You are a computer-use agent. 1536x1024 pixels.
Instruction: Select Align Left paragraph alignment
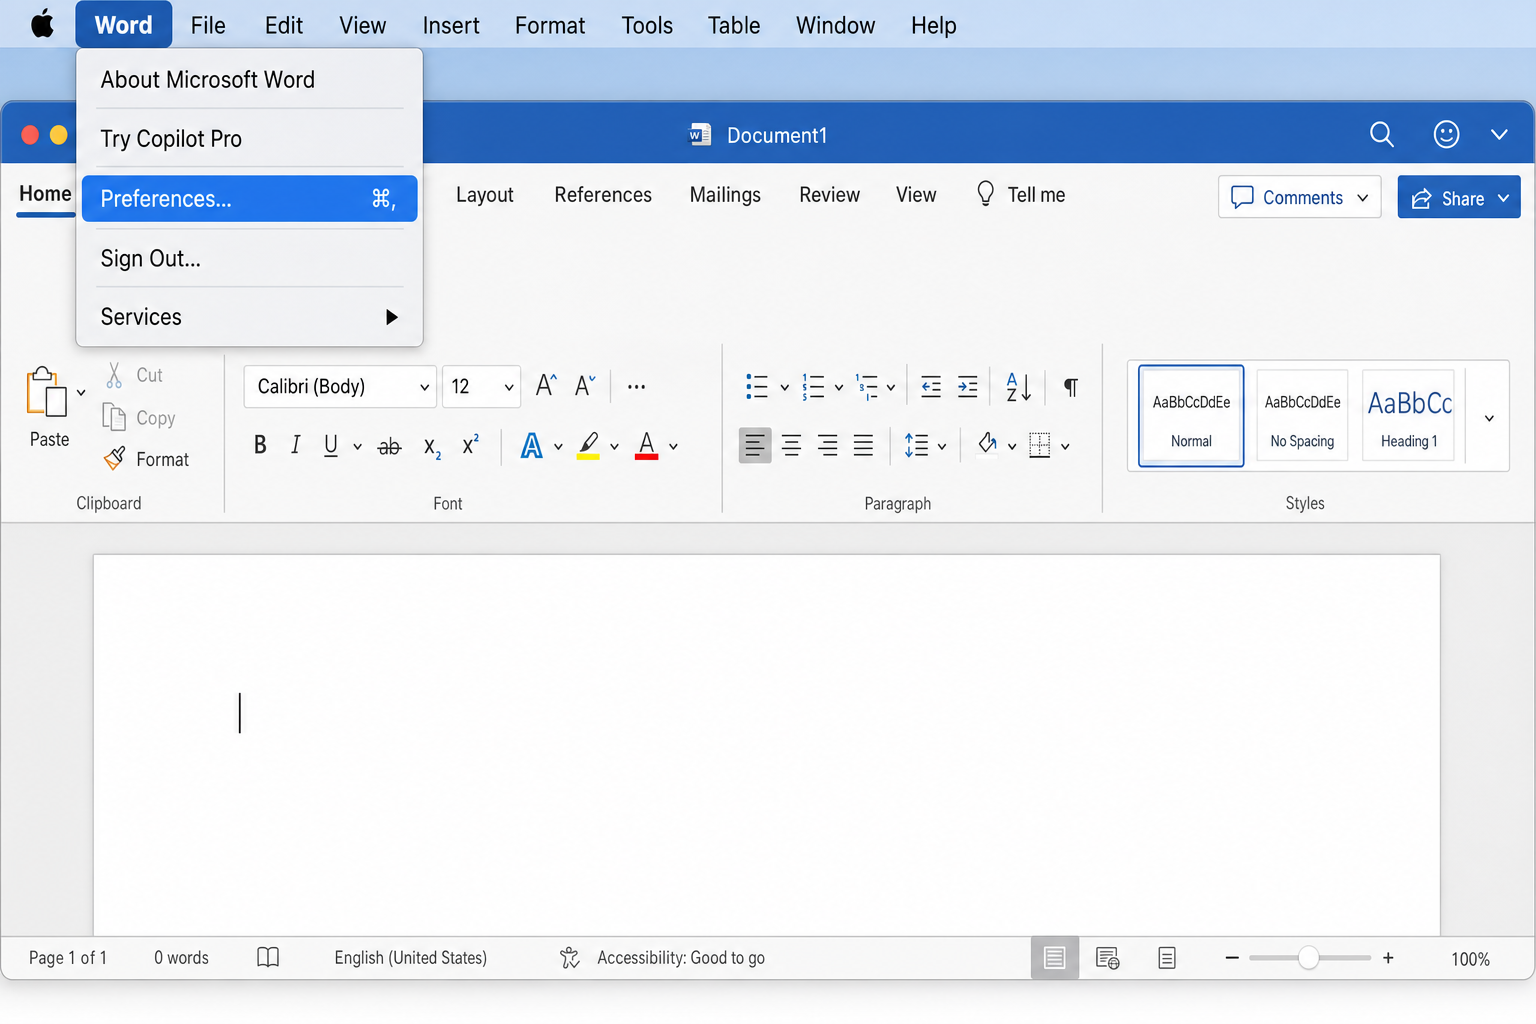click(x=755, y=445)
